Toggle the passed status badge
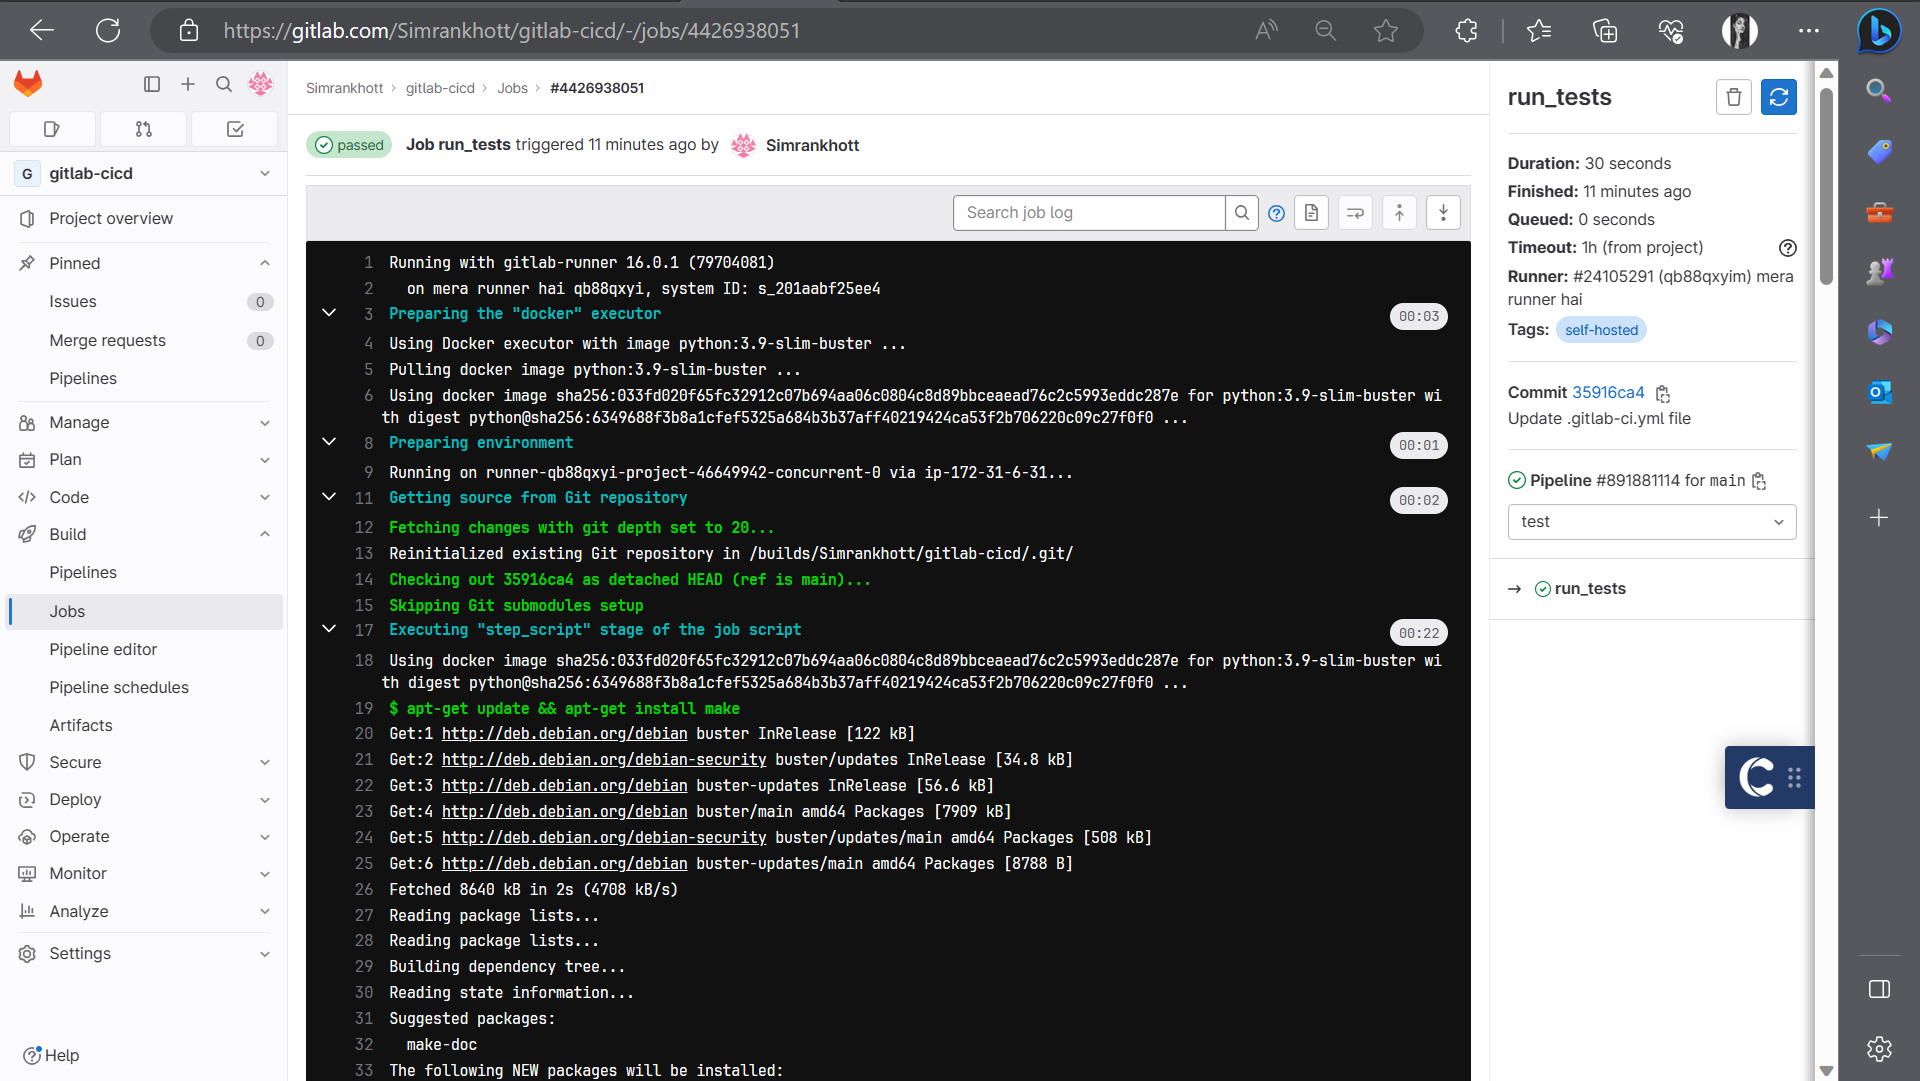Viewport: 1920px width, 1081px height. [x=348, y=144]
